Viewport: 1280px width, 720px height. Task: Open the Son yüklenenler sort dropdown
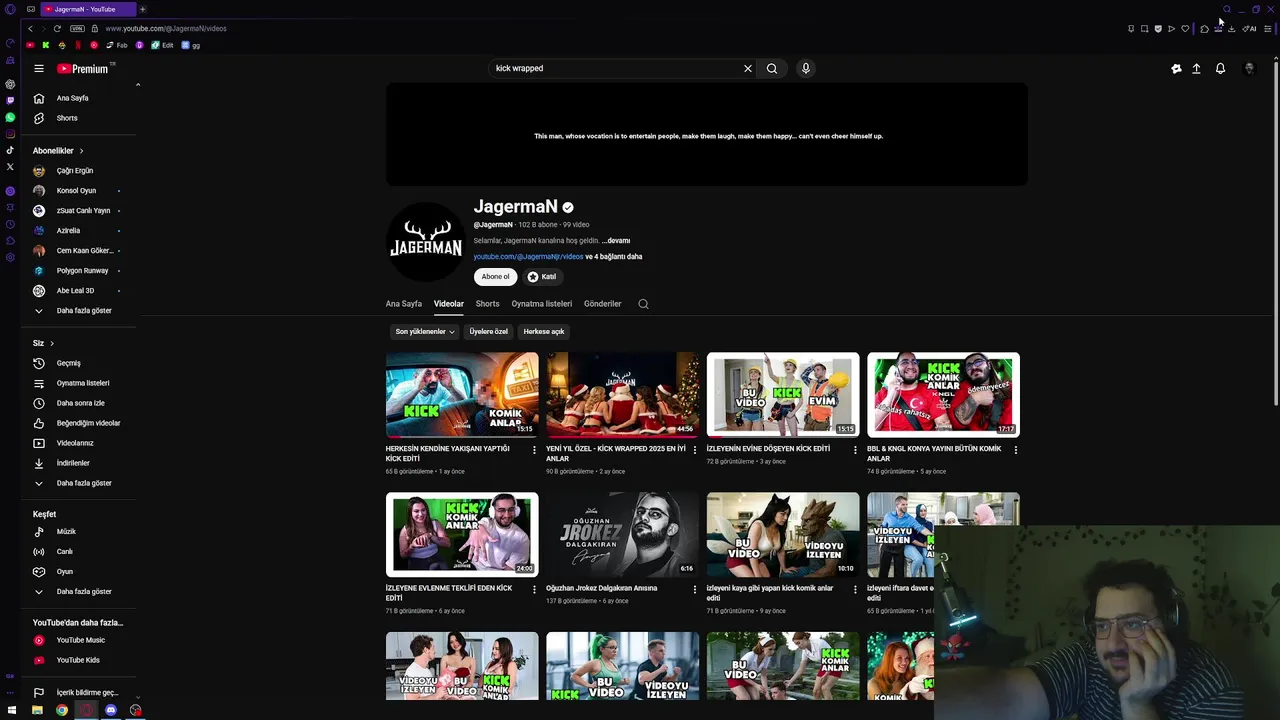(425, 332)
